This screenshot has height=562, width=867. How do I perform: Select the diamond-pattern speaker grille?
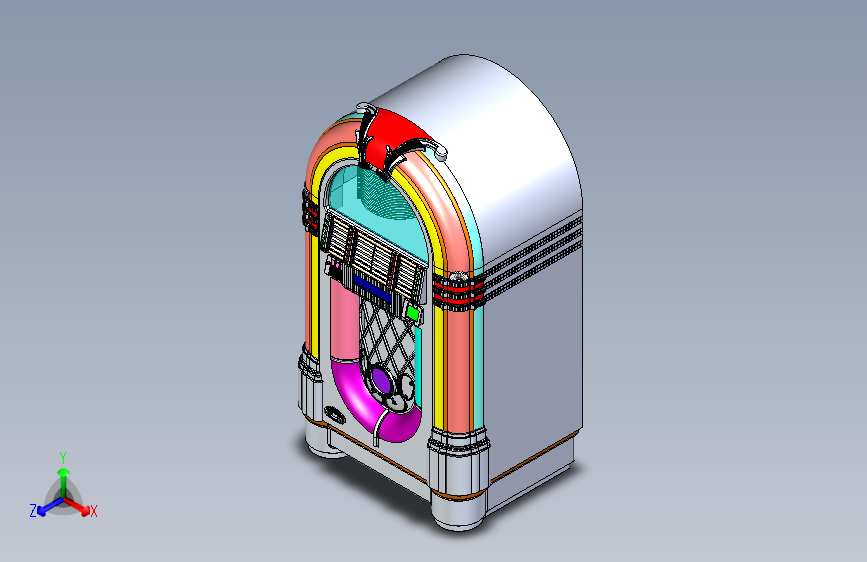point(387,336)
